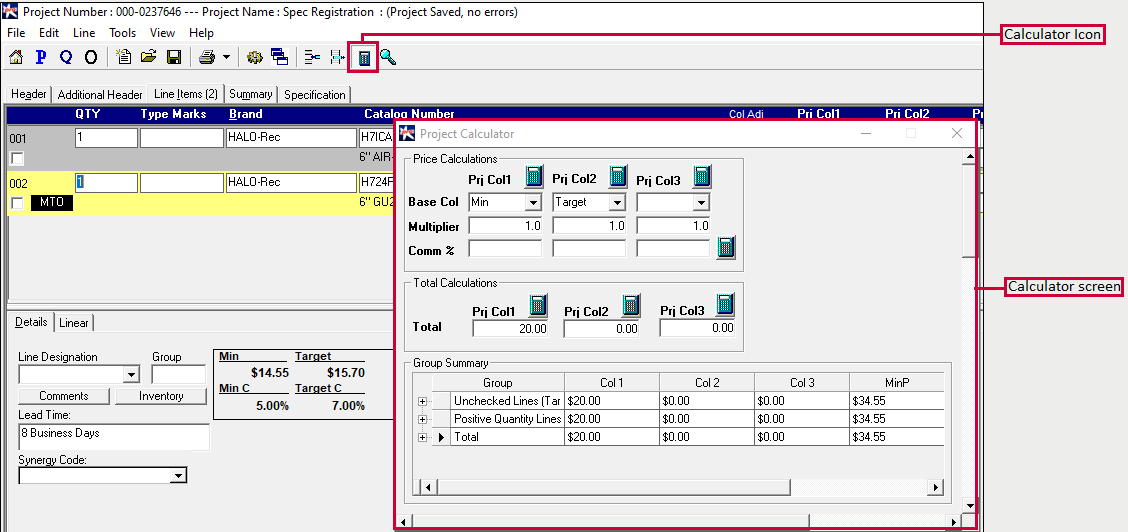Click the Home icon in the toolbar

(x=15, y=58)
